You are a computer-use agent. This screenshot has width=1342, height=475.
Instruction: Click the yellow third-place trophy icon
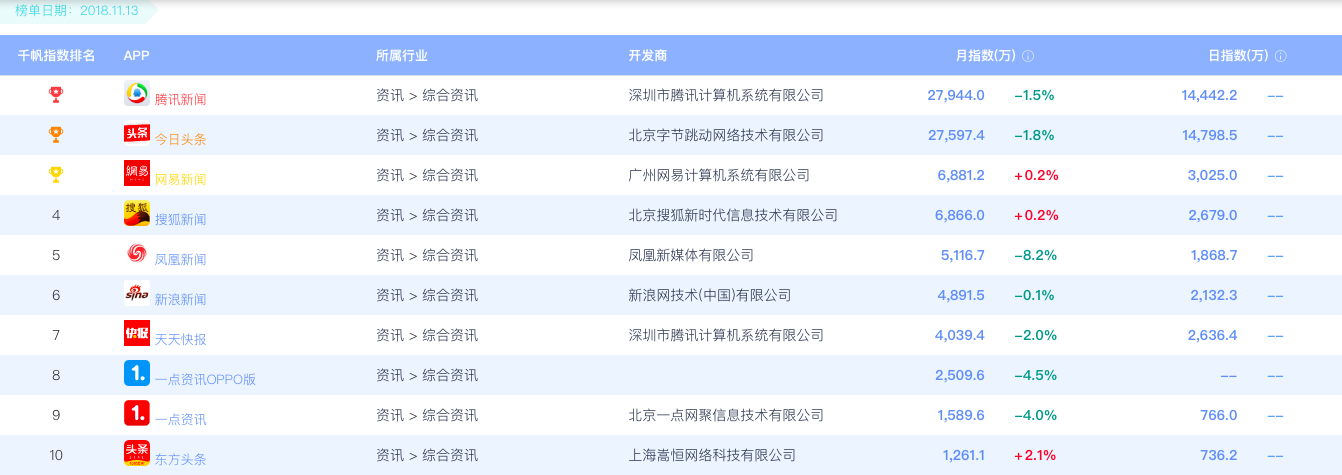(x=56, y=174)
